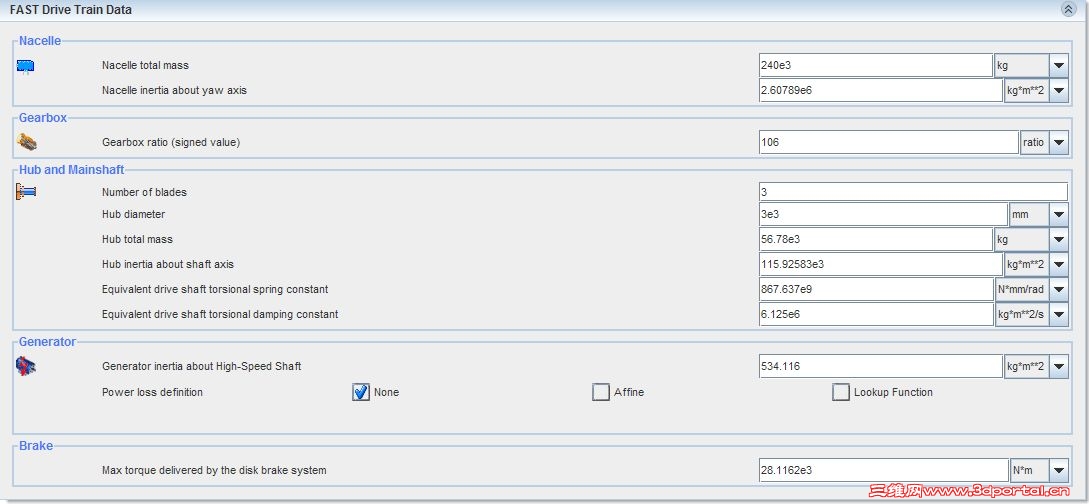Click the 'Power loss definition' label
Image resolution: width=1089 pixels, height=504 pixels.
152,392
